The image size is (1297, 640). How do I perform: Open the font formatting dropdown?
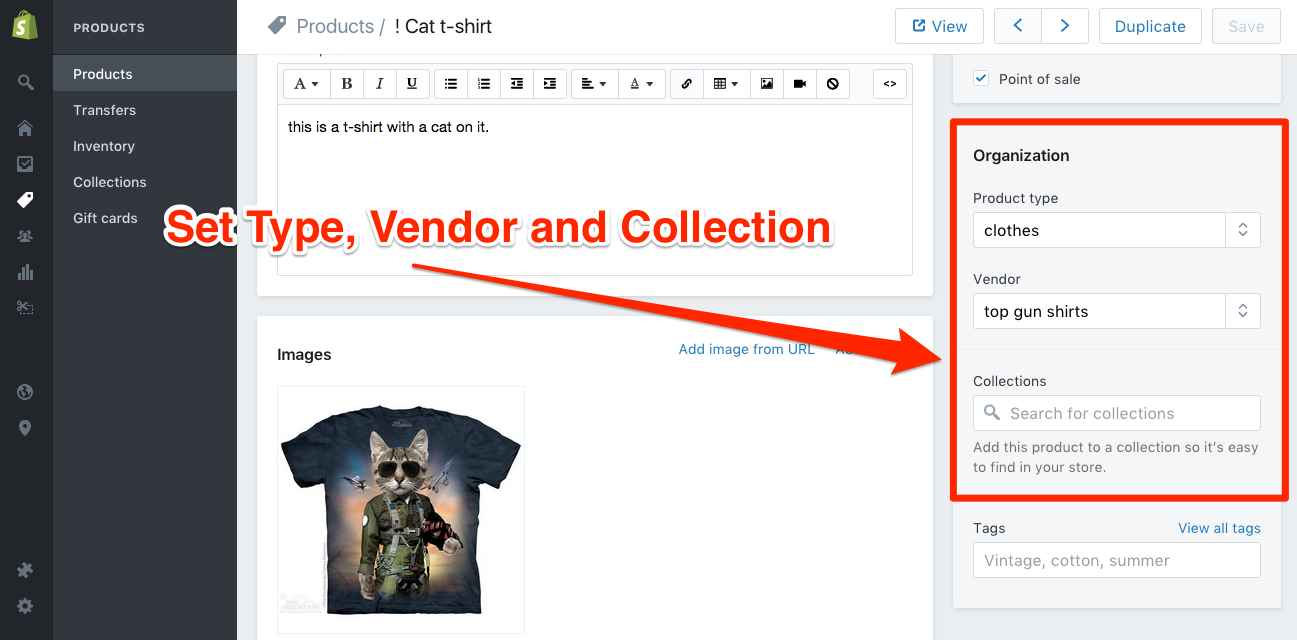pos(306,84)
